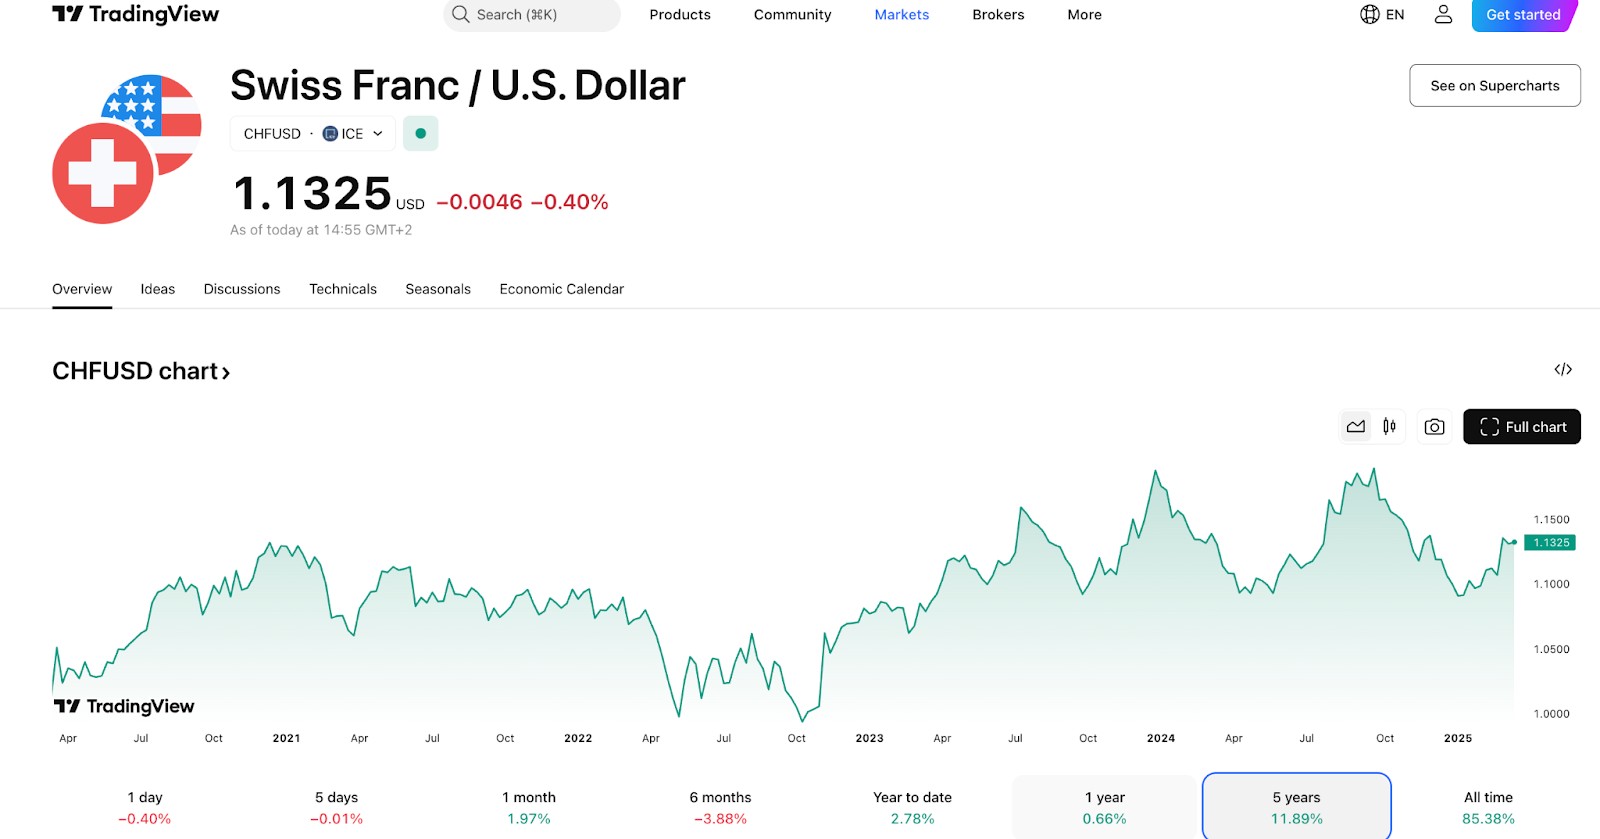The height and width of the screenshot is (839, 1600).
Task: Click the 2024 label on time axis
Action: pyautogui.click(x=1161, y=738)
